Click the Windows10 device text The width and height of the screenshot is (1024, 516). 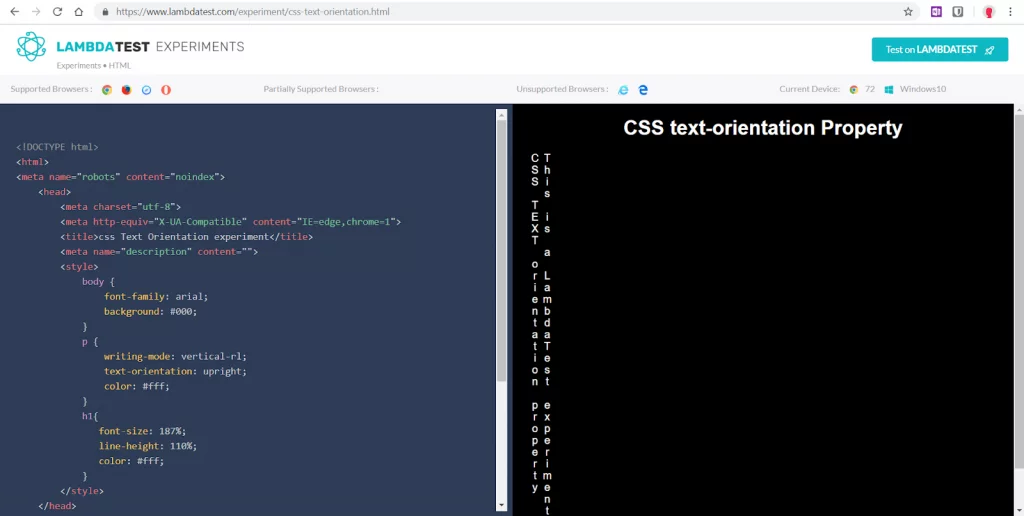coord(923,89)
